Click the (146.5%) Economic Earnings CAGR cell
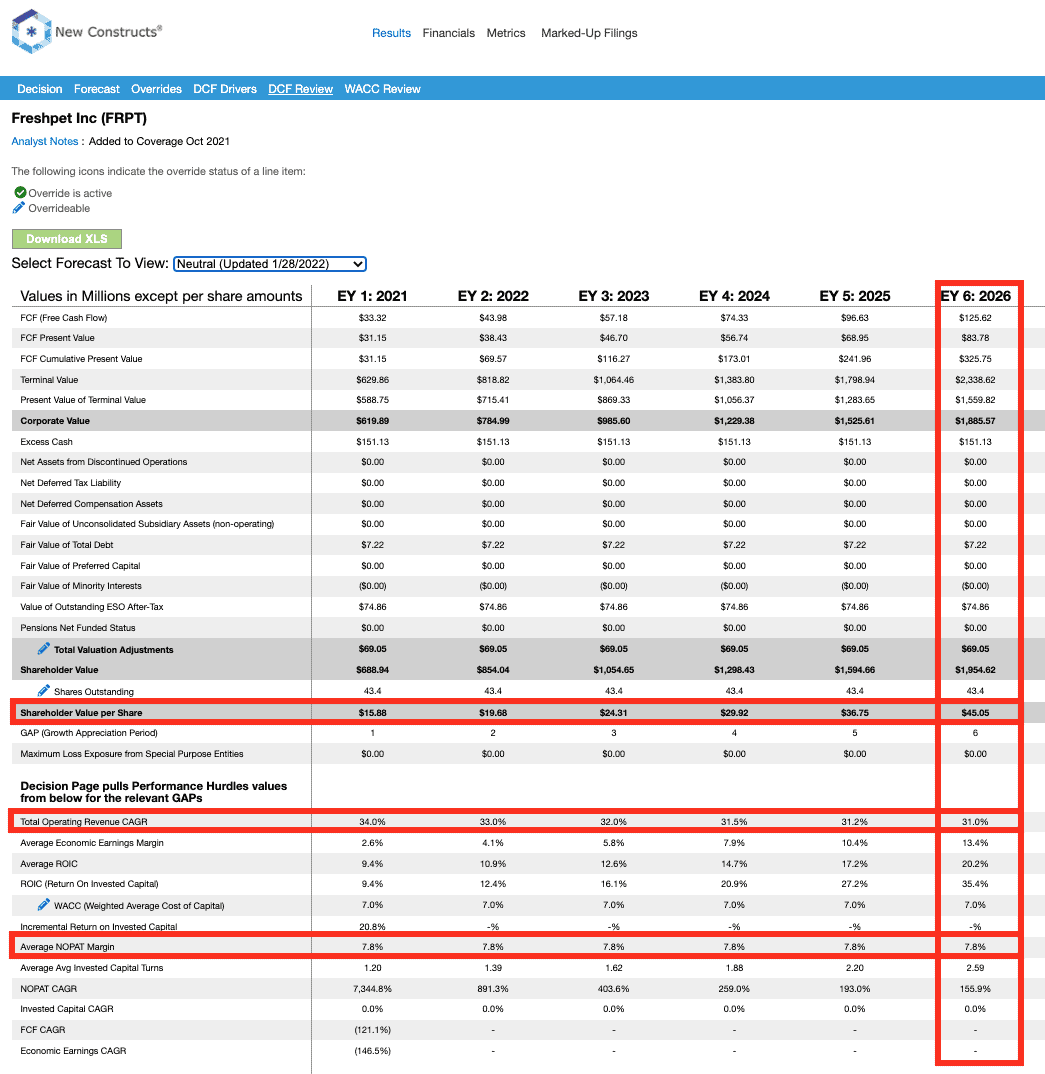The width and height of the screenshot is (1045, 1074). [x=373, y=1051]
